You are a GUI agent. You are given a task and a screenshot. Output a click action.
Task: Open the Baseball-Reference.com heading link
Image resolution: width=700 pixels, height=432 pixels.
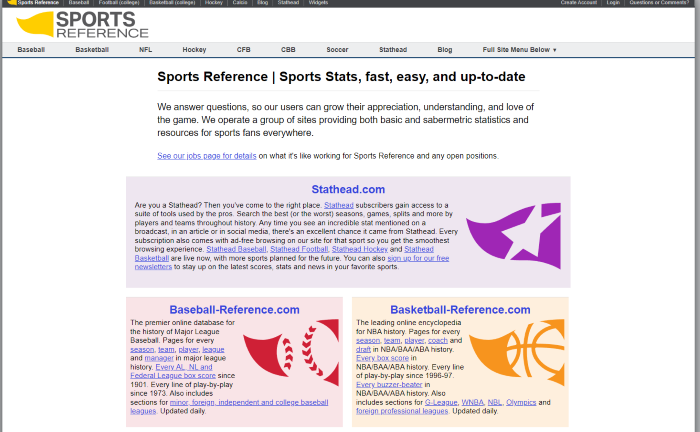click(x=234, y=310)
